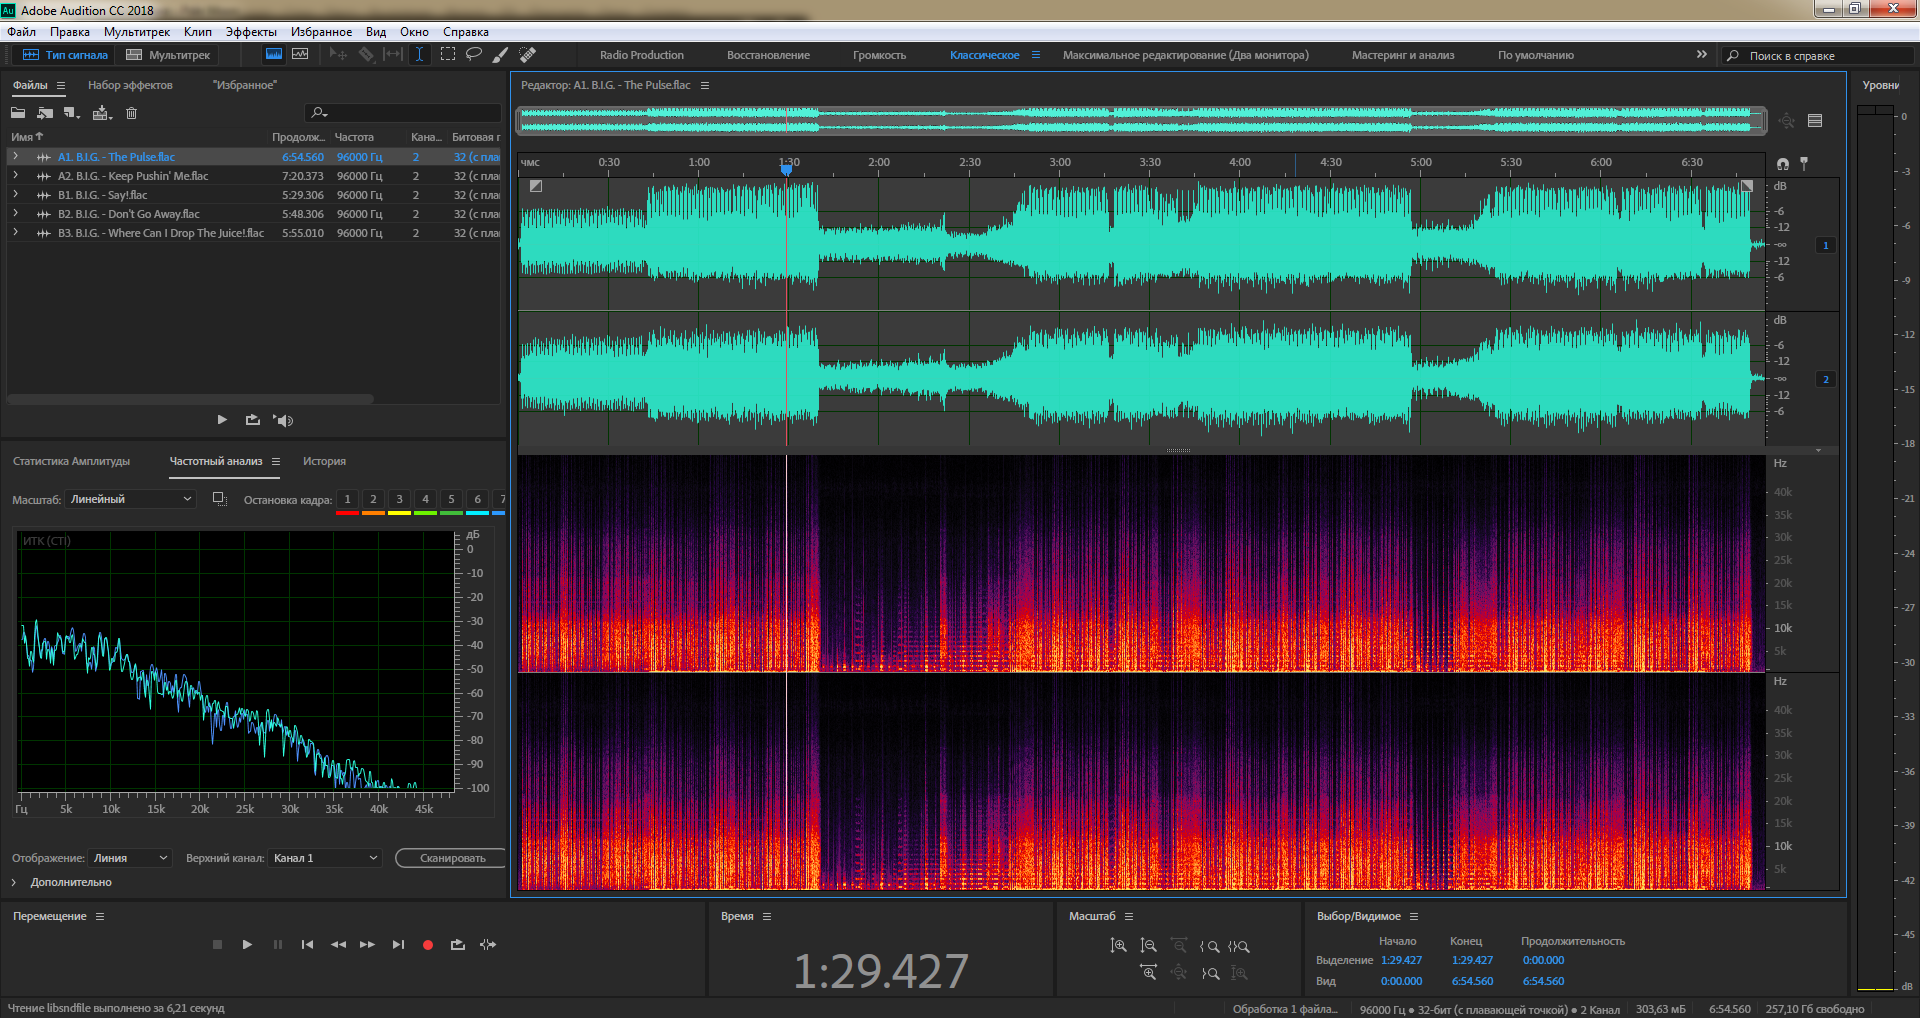Click Zoom Out Amplitude icon

point(1148,946)
